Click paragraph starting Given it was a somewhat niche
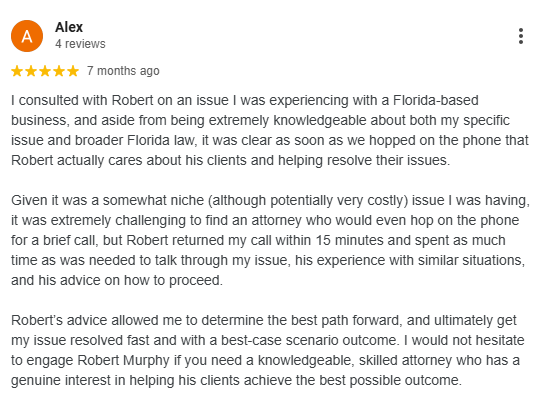This screenshot has width=546, height=400. (270, 240)
